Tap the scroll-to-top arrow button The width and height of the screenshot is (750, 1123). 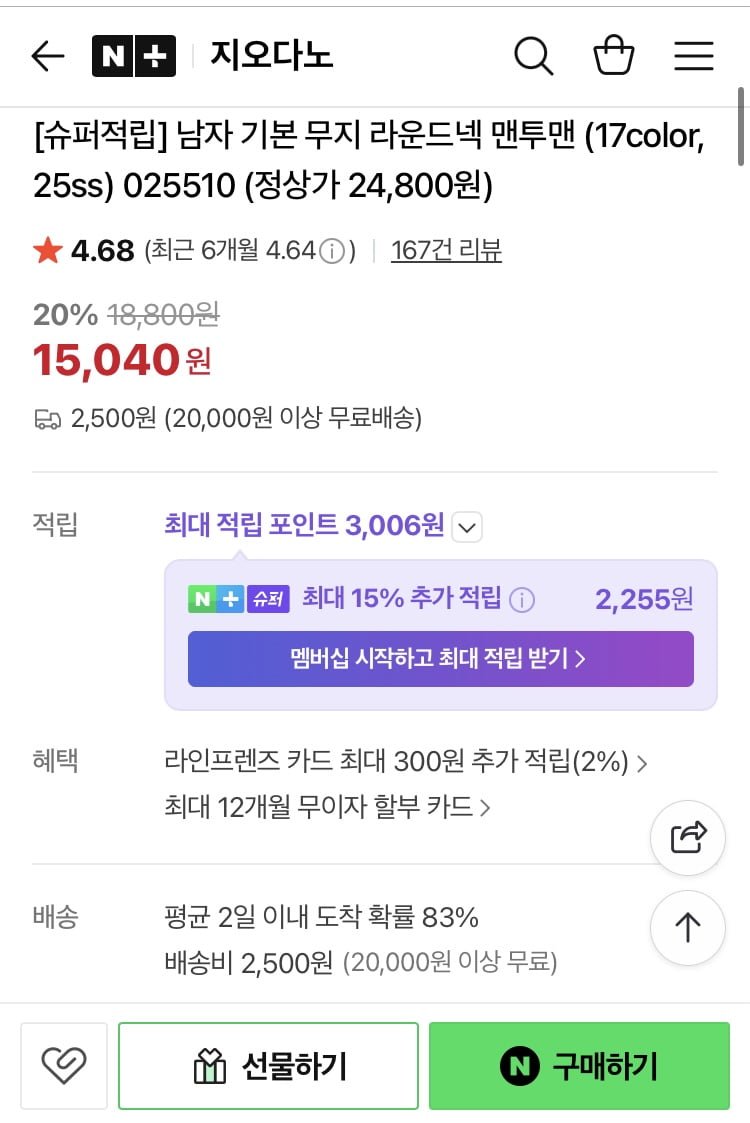(688, 927)
